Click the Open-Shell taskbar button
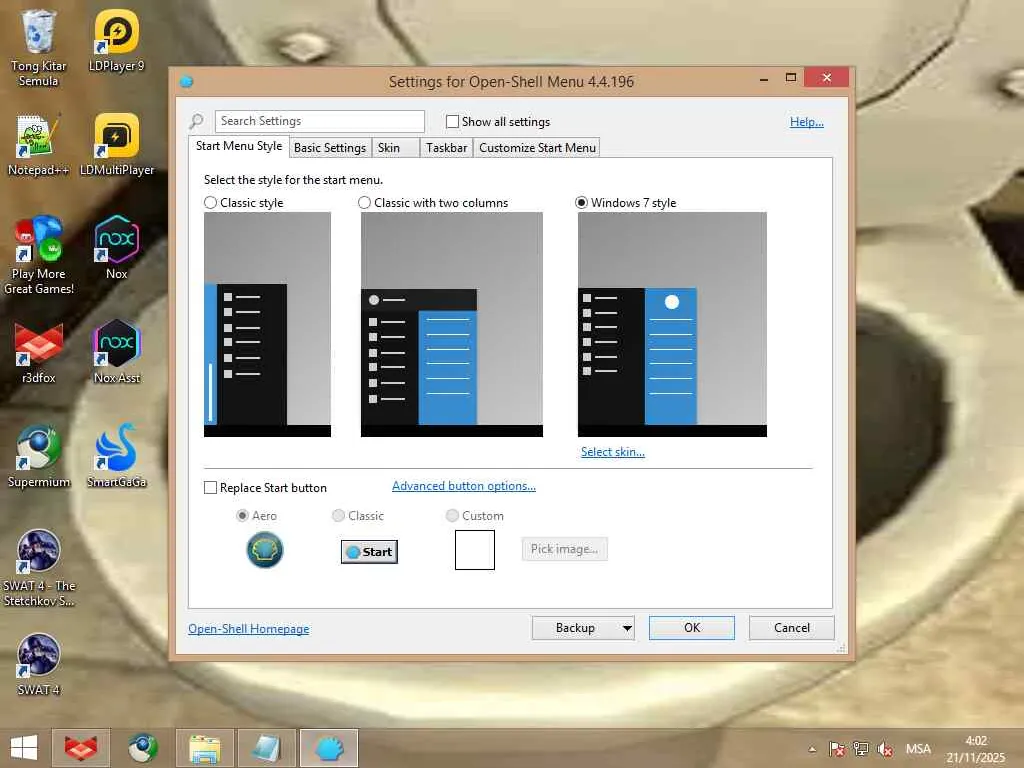This screenshot has height=768, width=1024. pos(329,748)
